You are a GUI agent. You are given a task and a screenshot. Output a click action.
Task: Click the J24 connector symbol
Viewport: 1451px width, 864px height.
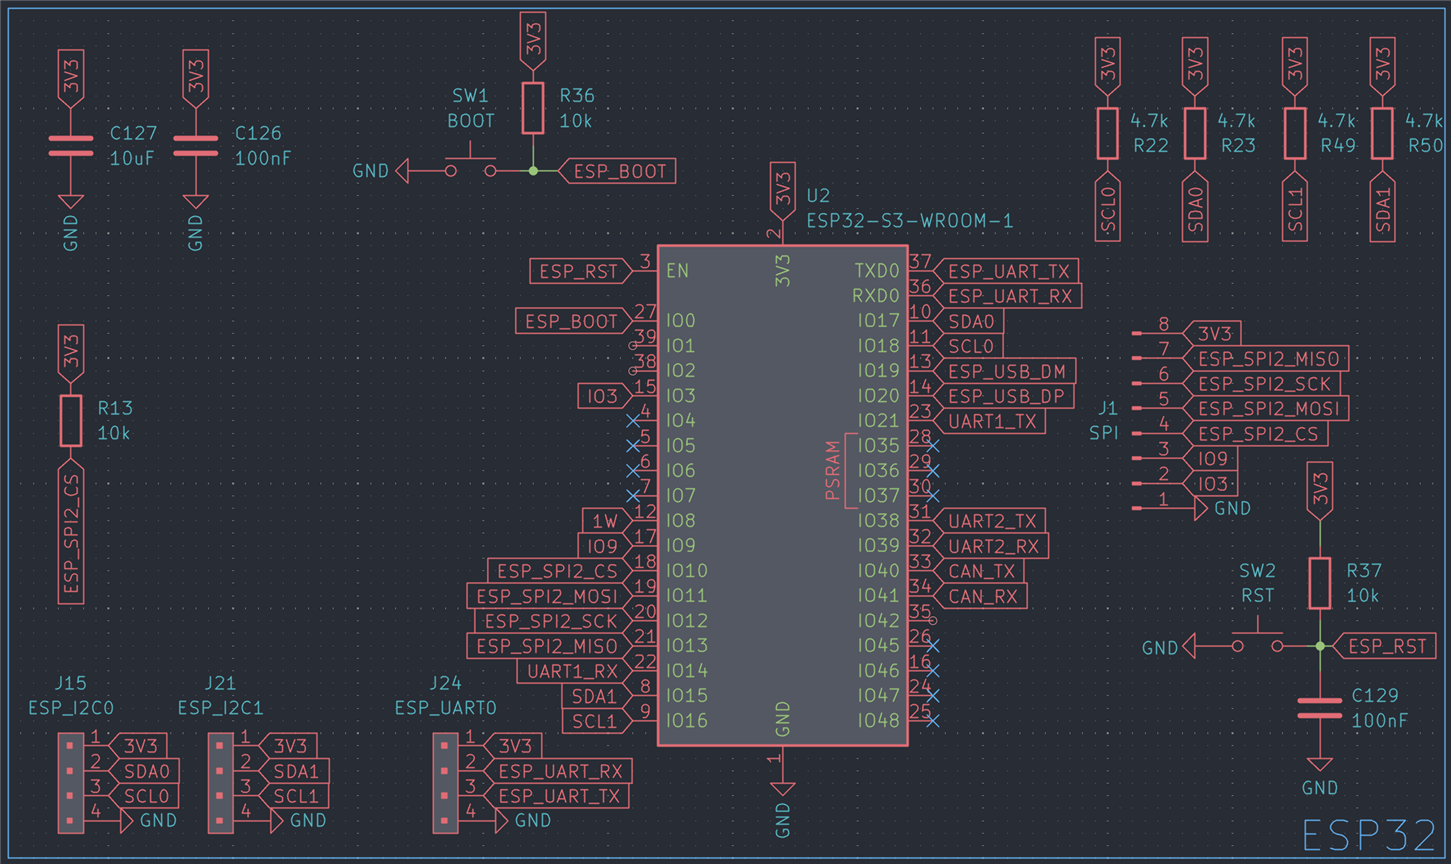pos(446,783)
